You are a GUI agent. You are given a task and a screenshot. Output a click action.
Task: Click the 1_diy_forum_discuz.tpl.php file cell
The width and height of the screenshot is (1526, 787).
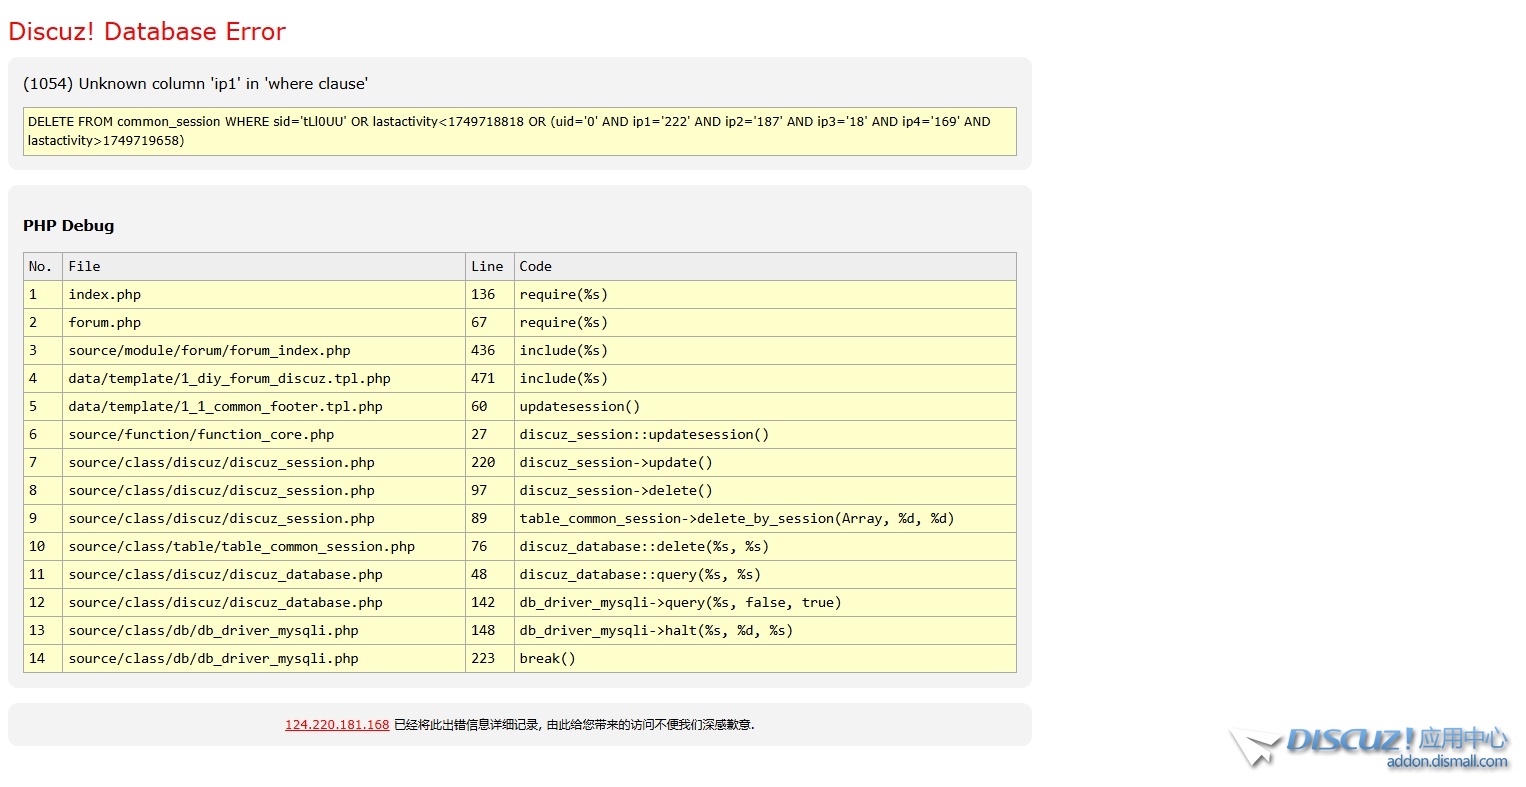229,379
